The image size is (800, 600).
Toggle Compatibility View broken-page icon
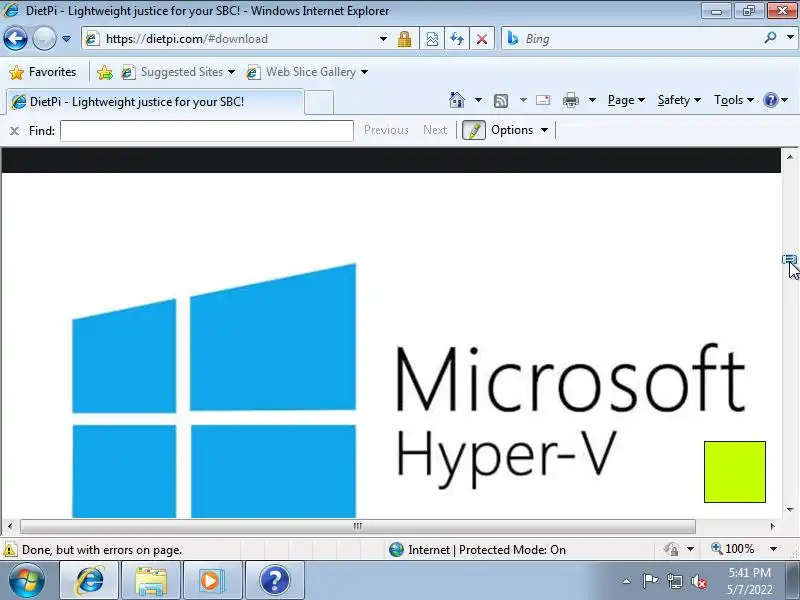pyautogui.click(x=432, y=39)
